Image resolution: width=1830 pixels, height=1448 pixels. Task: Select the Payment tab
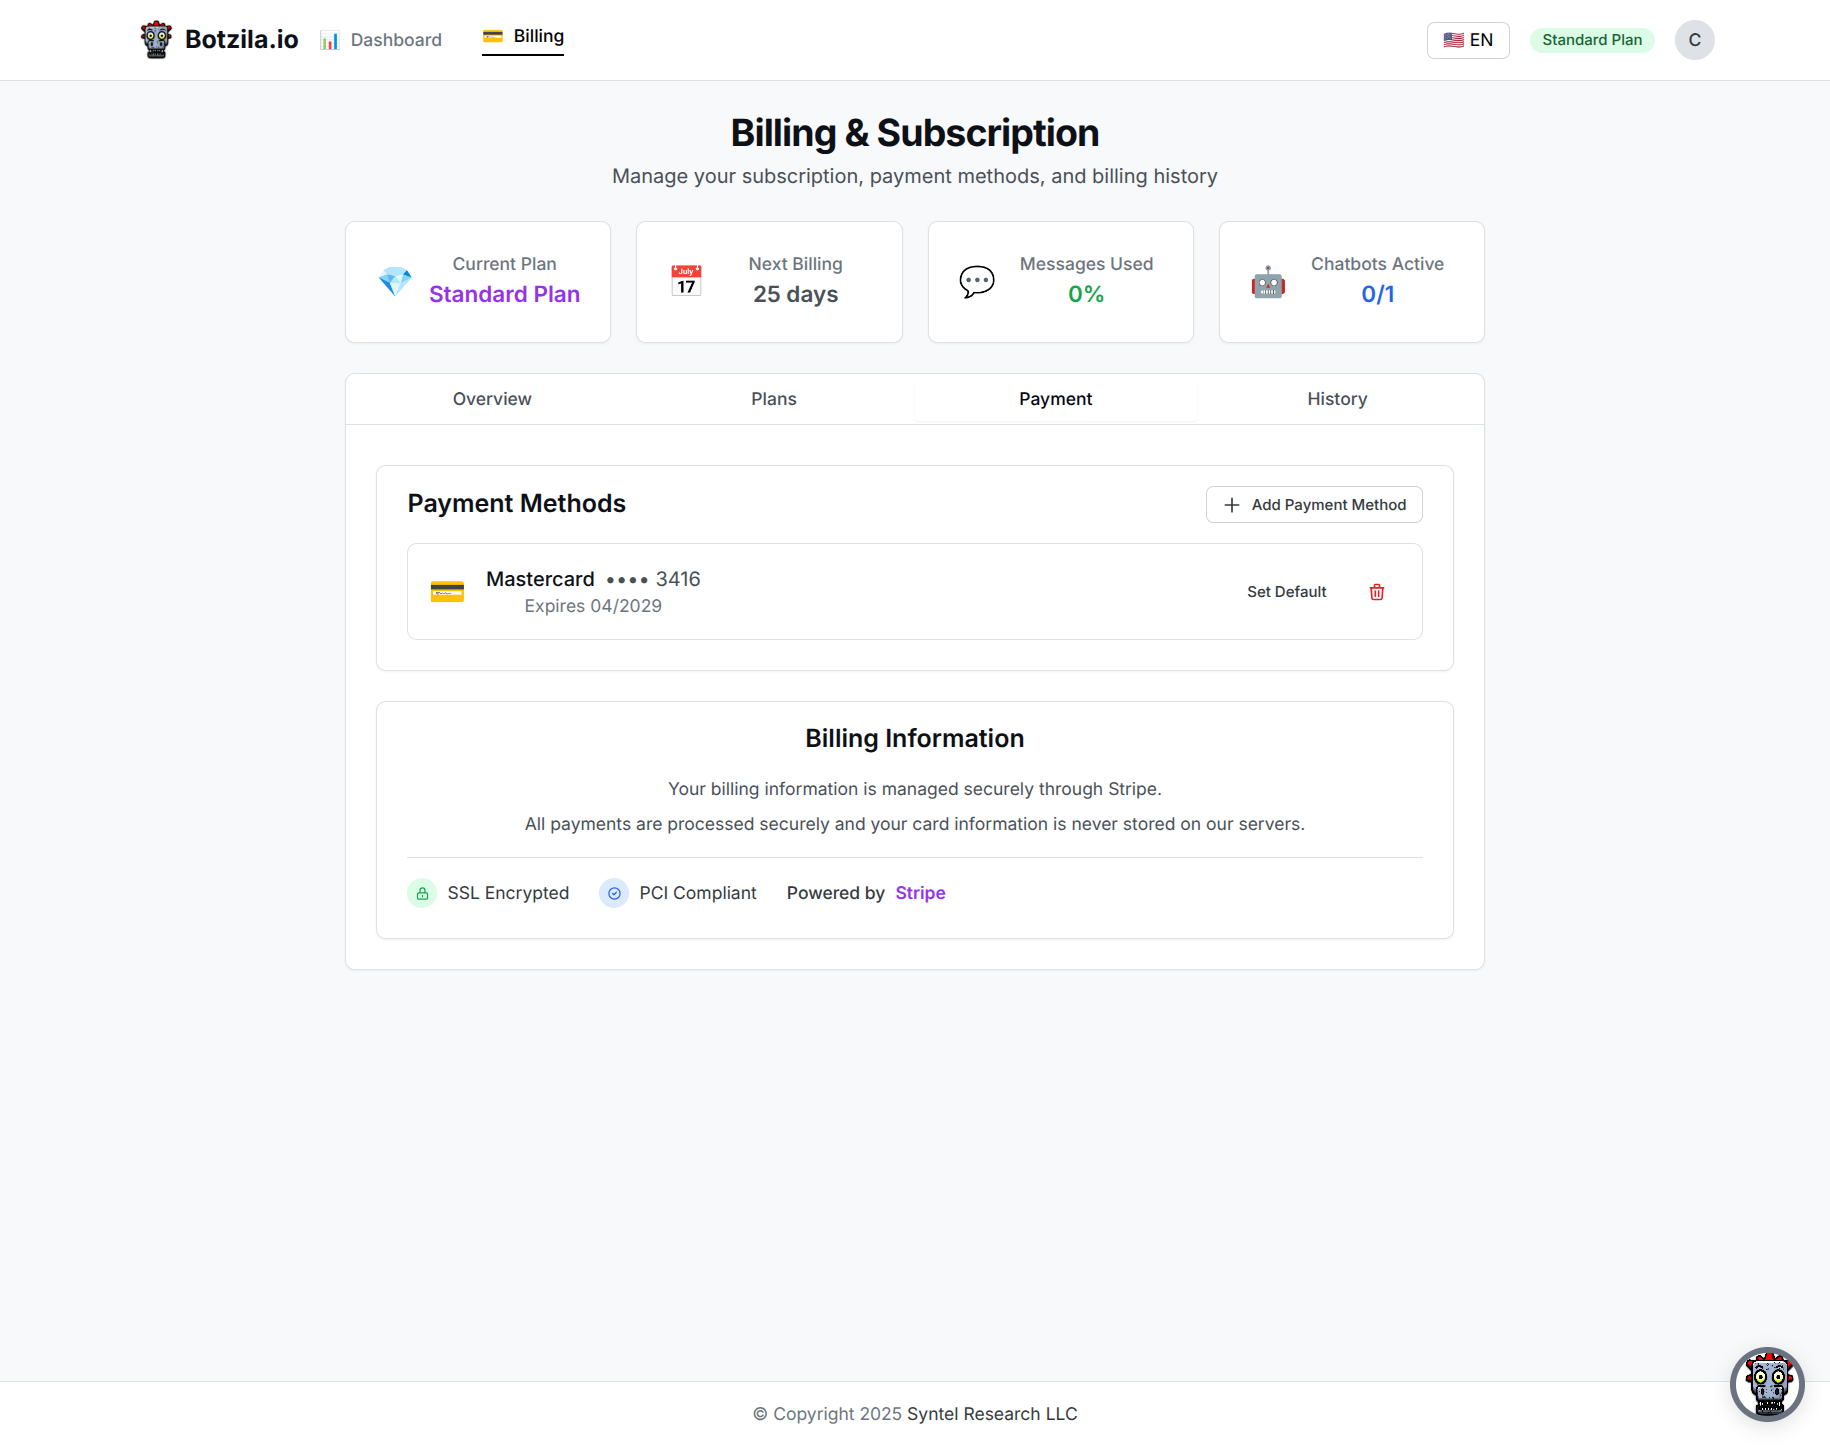pyautogui.click(x=1055, y=399)
